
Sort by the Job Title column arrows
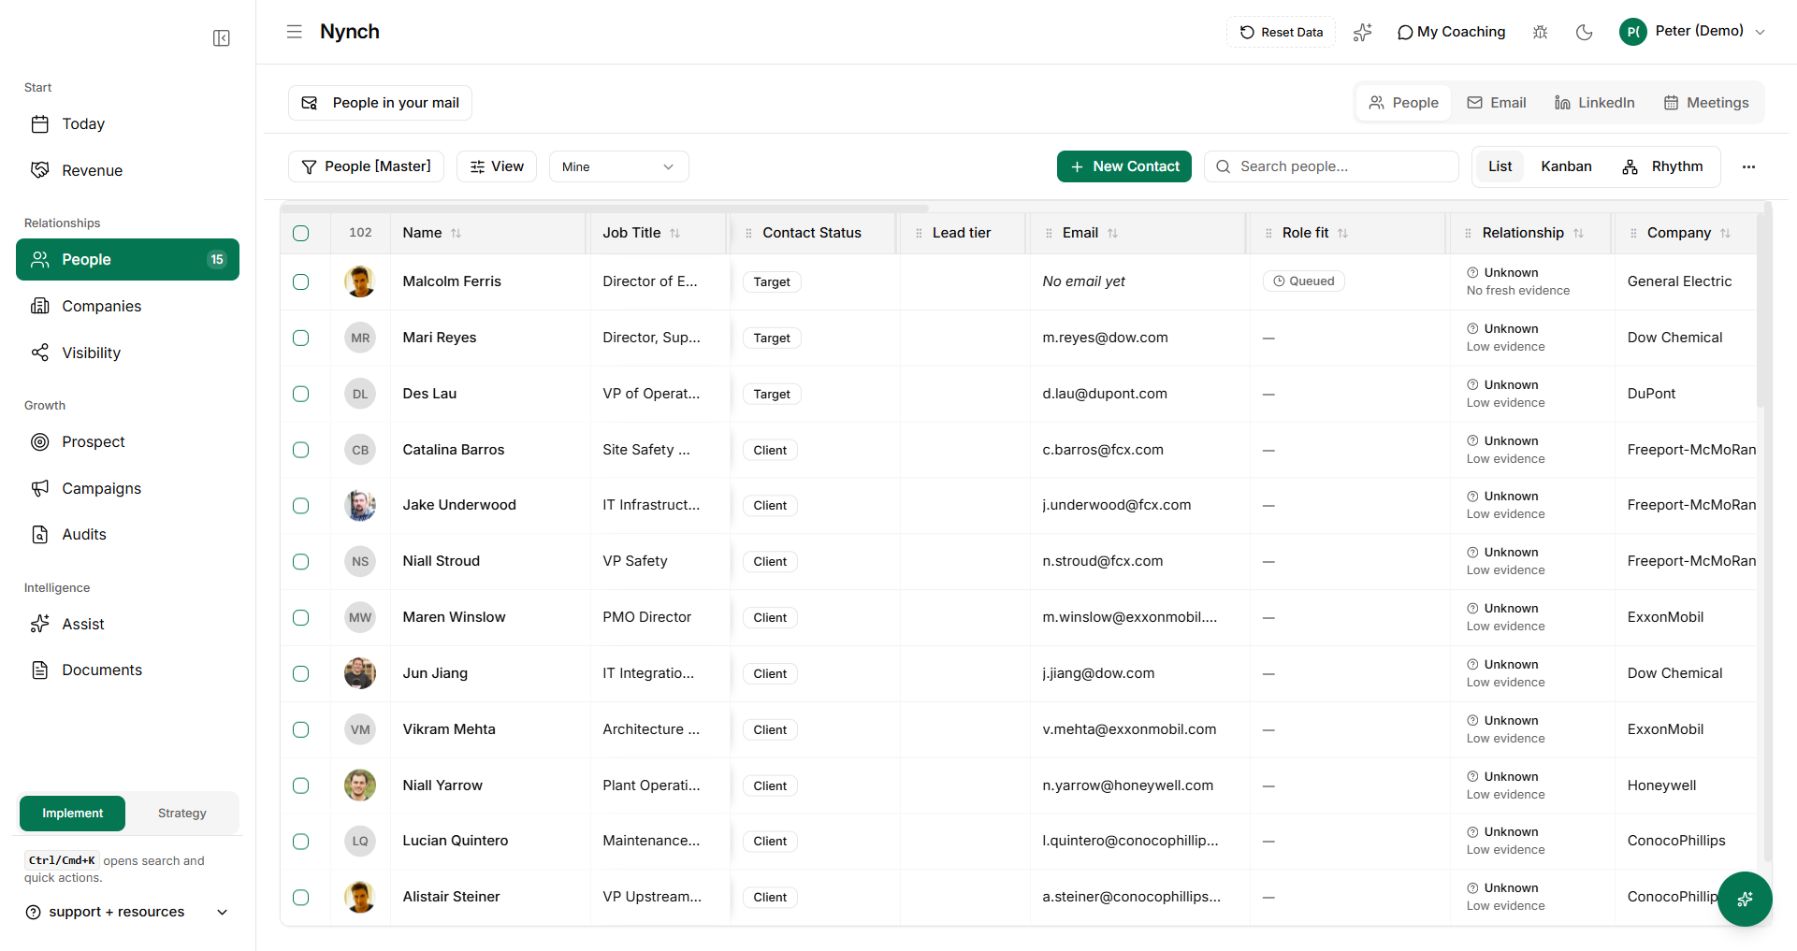click(675, 233)
